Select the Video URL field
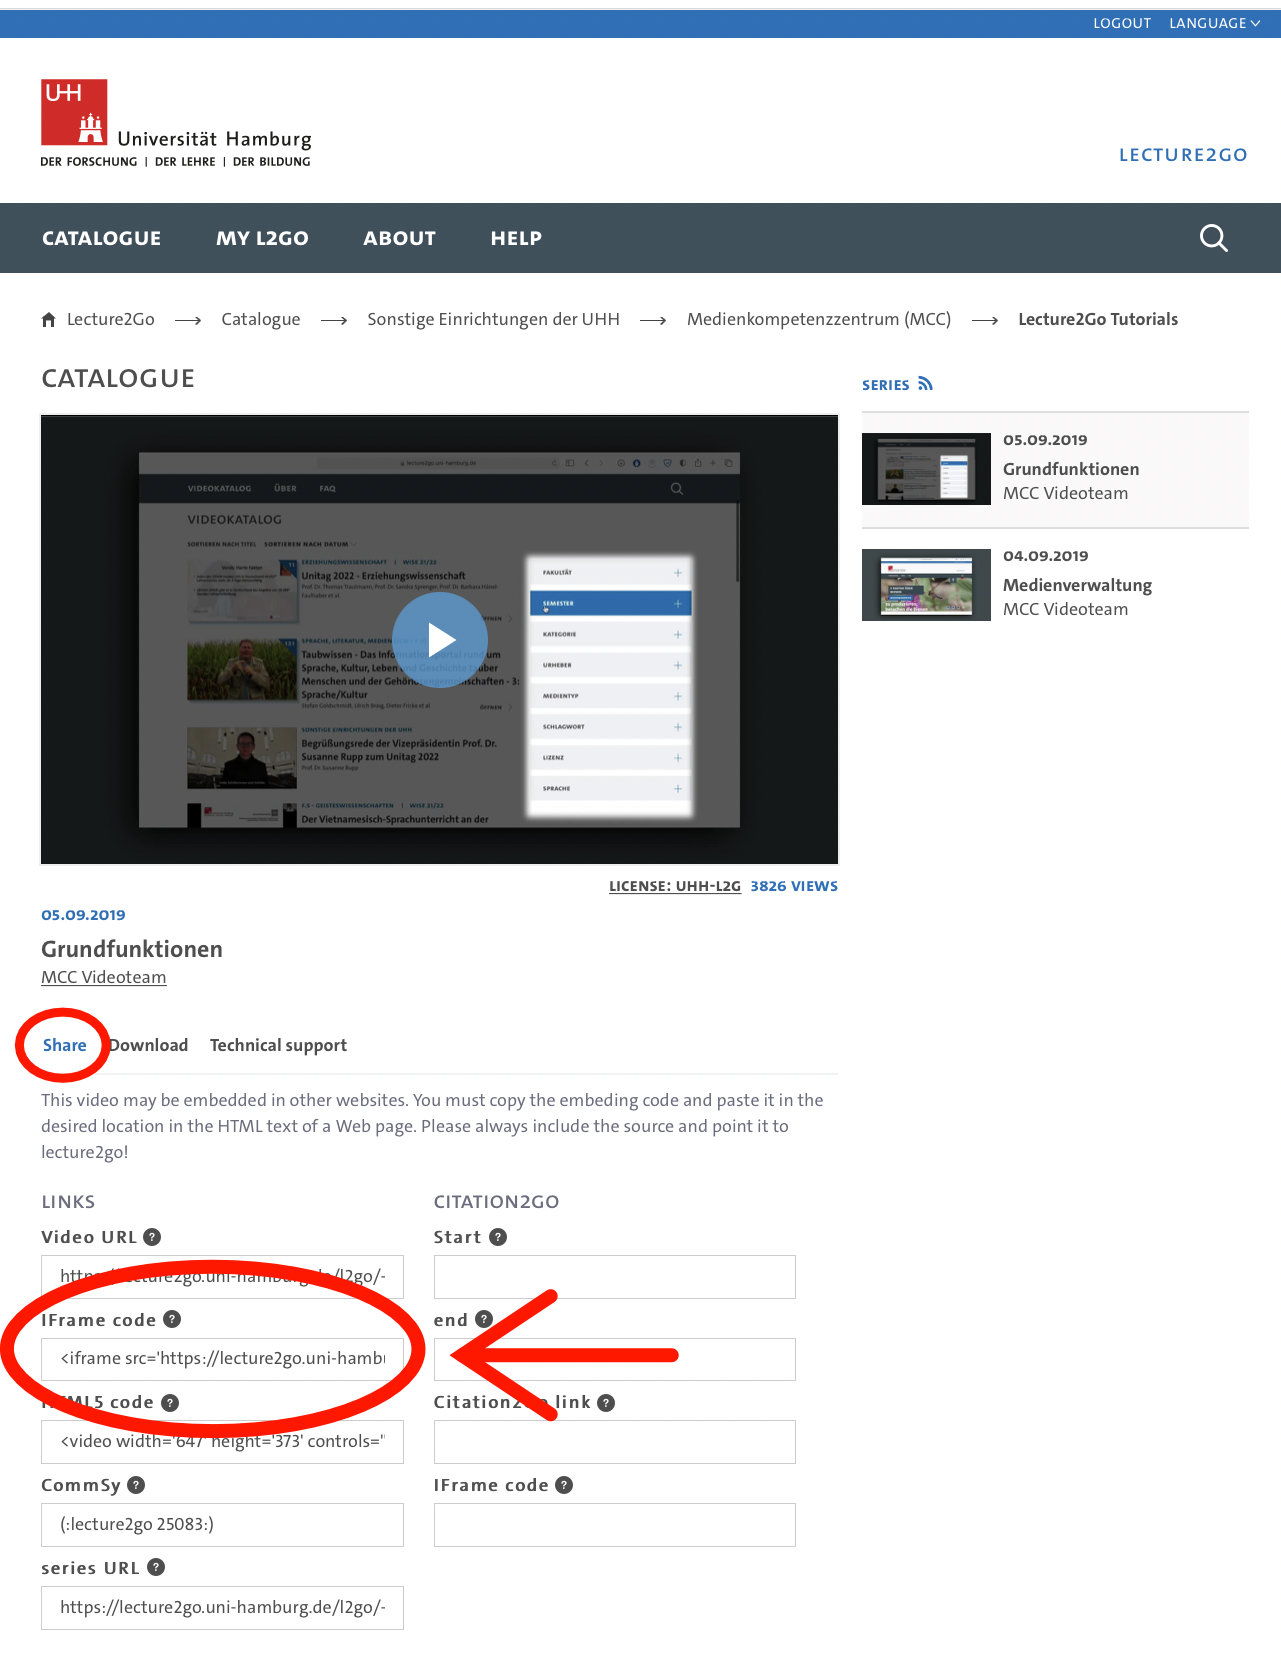The height and width of the screenshot is (1673, 1281). pyautogui.click(x=222, y=1277)
